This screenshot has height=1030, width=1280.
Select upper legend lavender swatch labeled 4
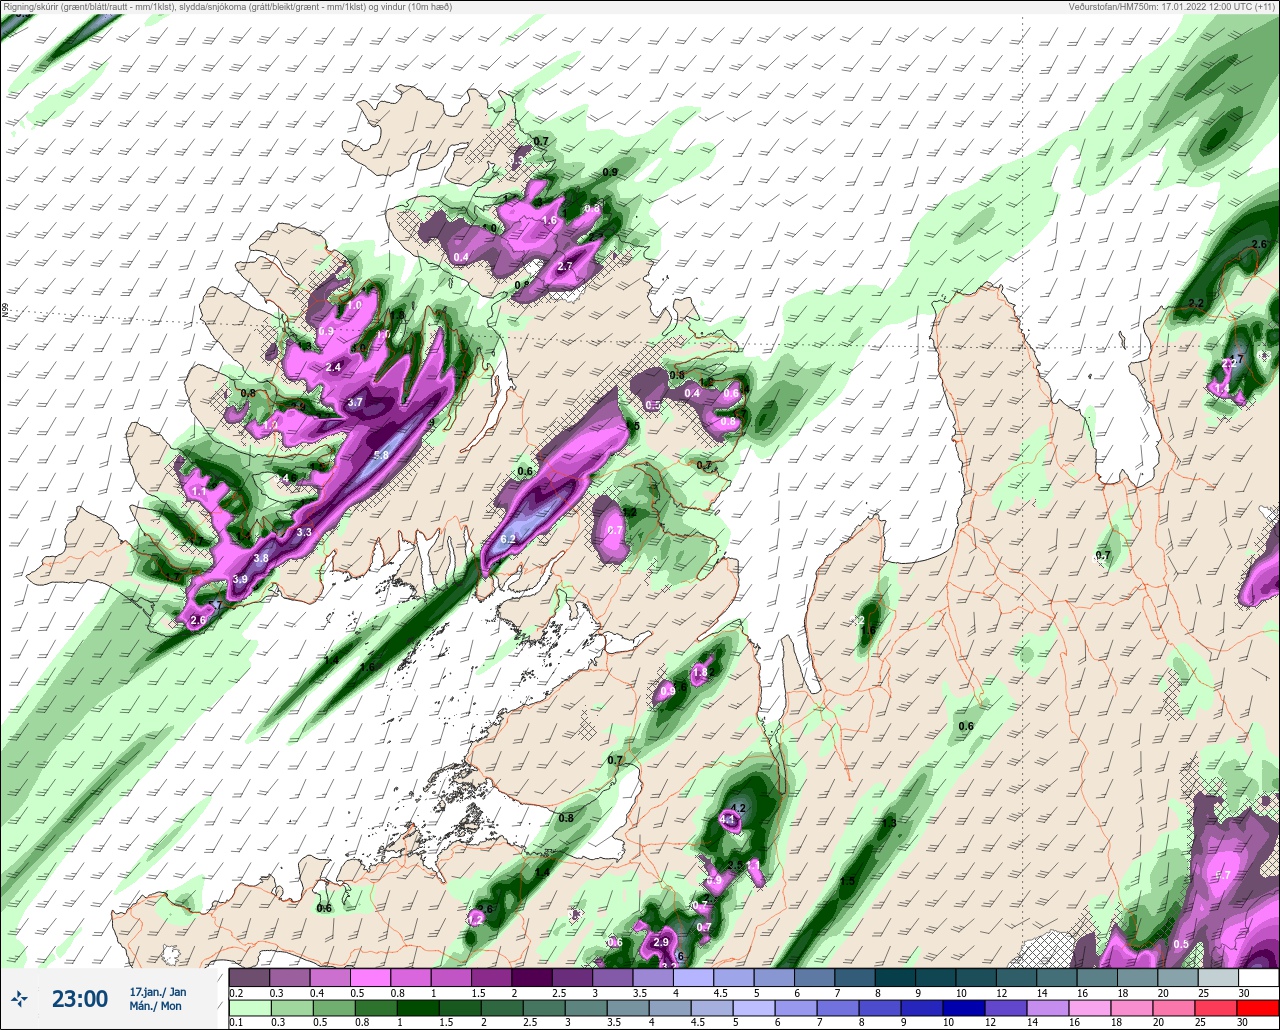[x=693, y=977]
